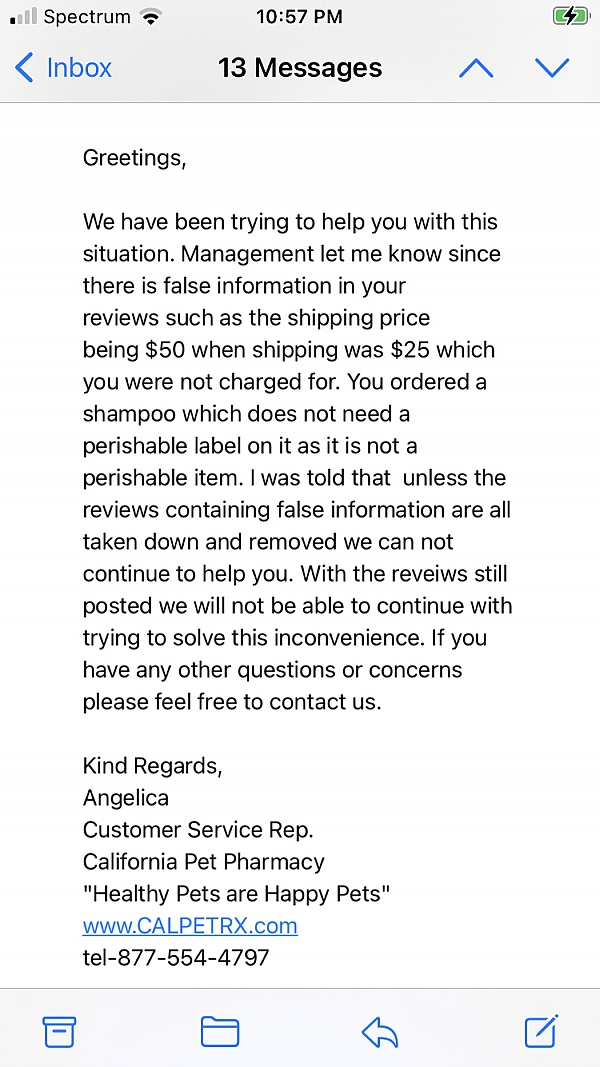Open the move-to-folder icon
The width and height of the screenshot is (600, 1067).
220,1031
